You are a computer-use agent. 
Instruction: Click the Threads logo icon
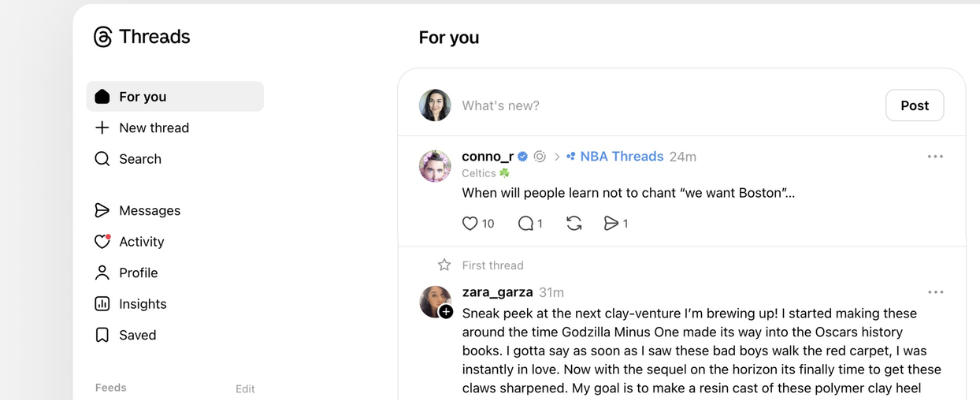pos(103,37)
